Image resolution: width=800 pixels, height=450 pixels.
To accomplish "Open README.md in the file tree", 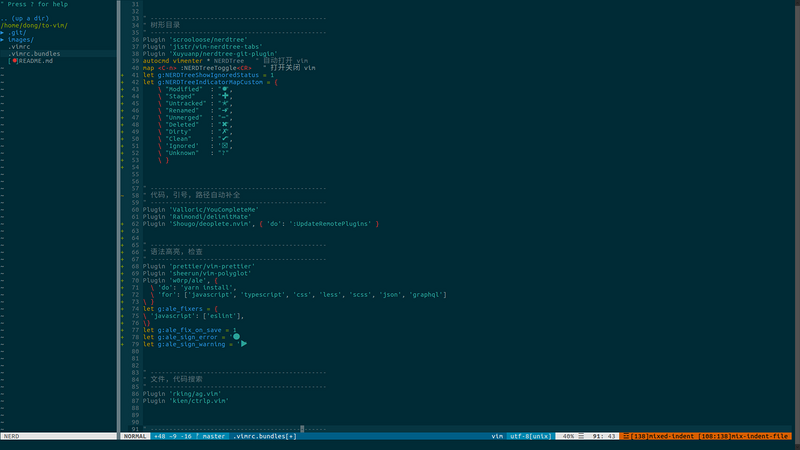I will coord(36,61).
